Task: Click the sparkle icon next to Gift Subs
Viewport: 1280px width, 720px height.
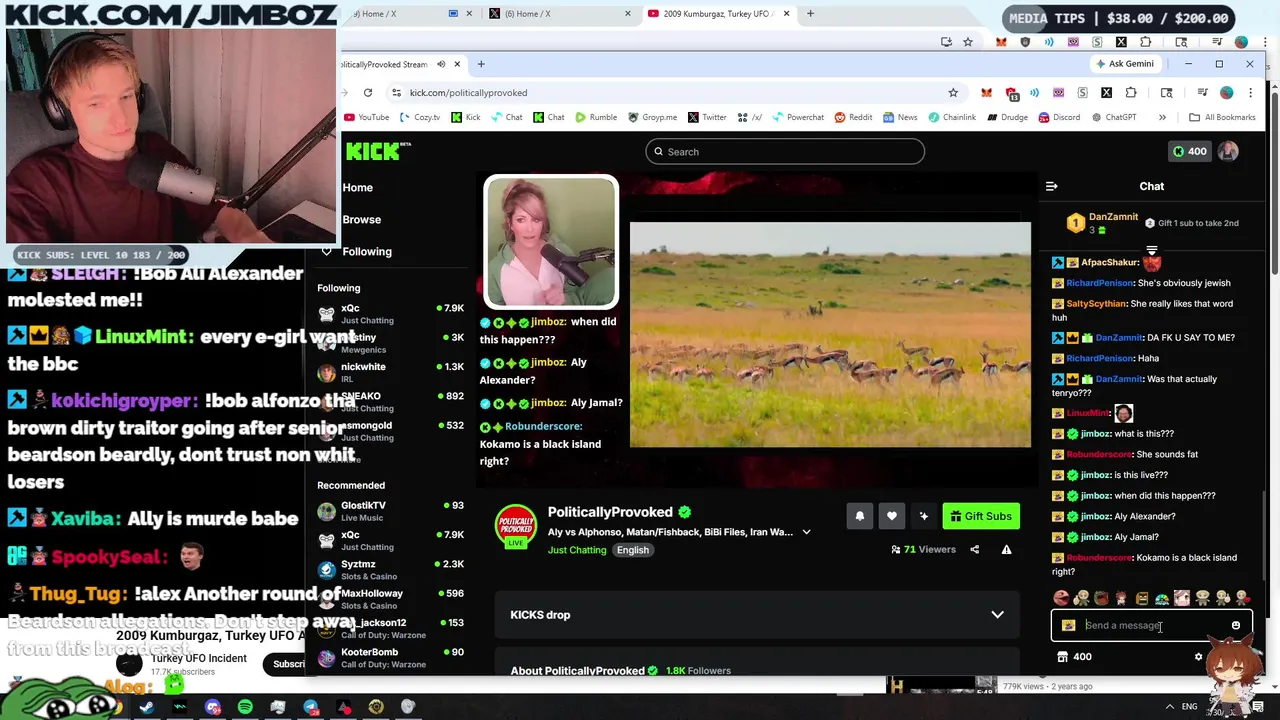Action: point(923,516)
